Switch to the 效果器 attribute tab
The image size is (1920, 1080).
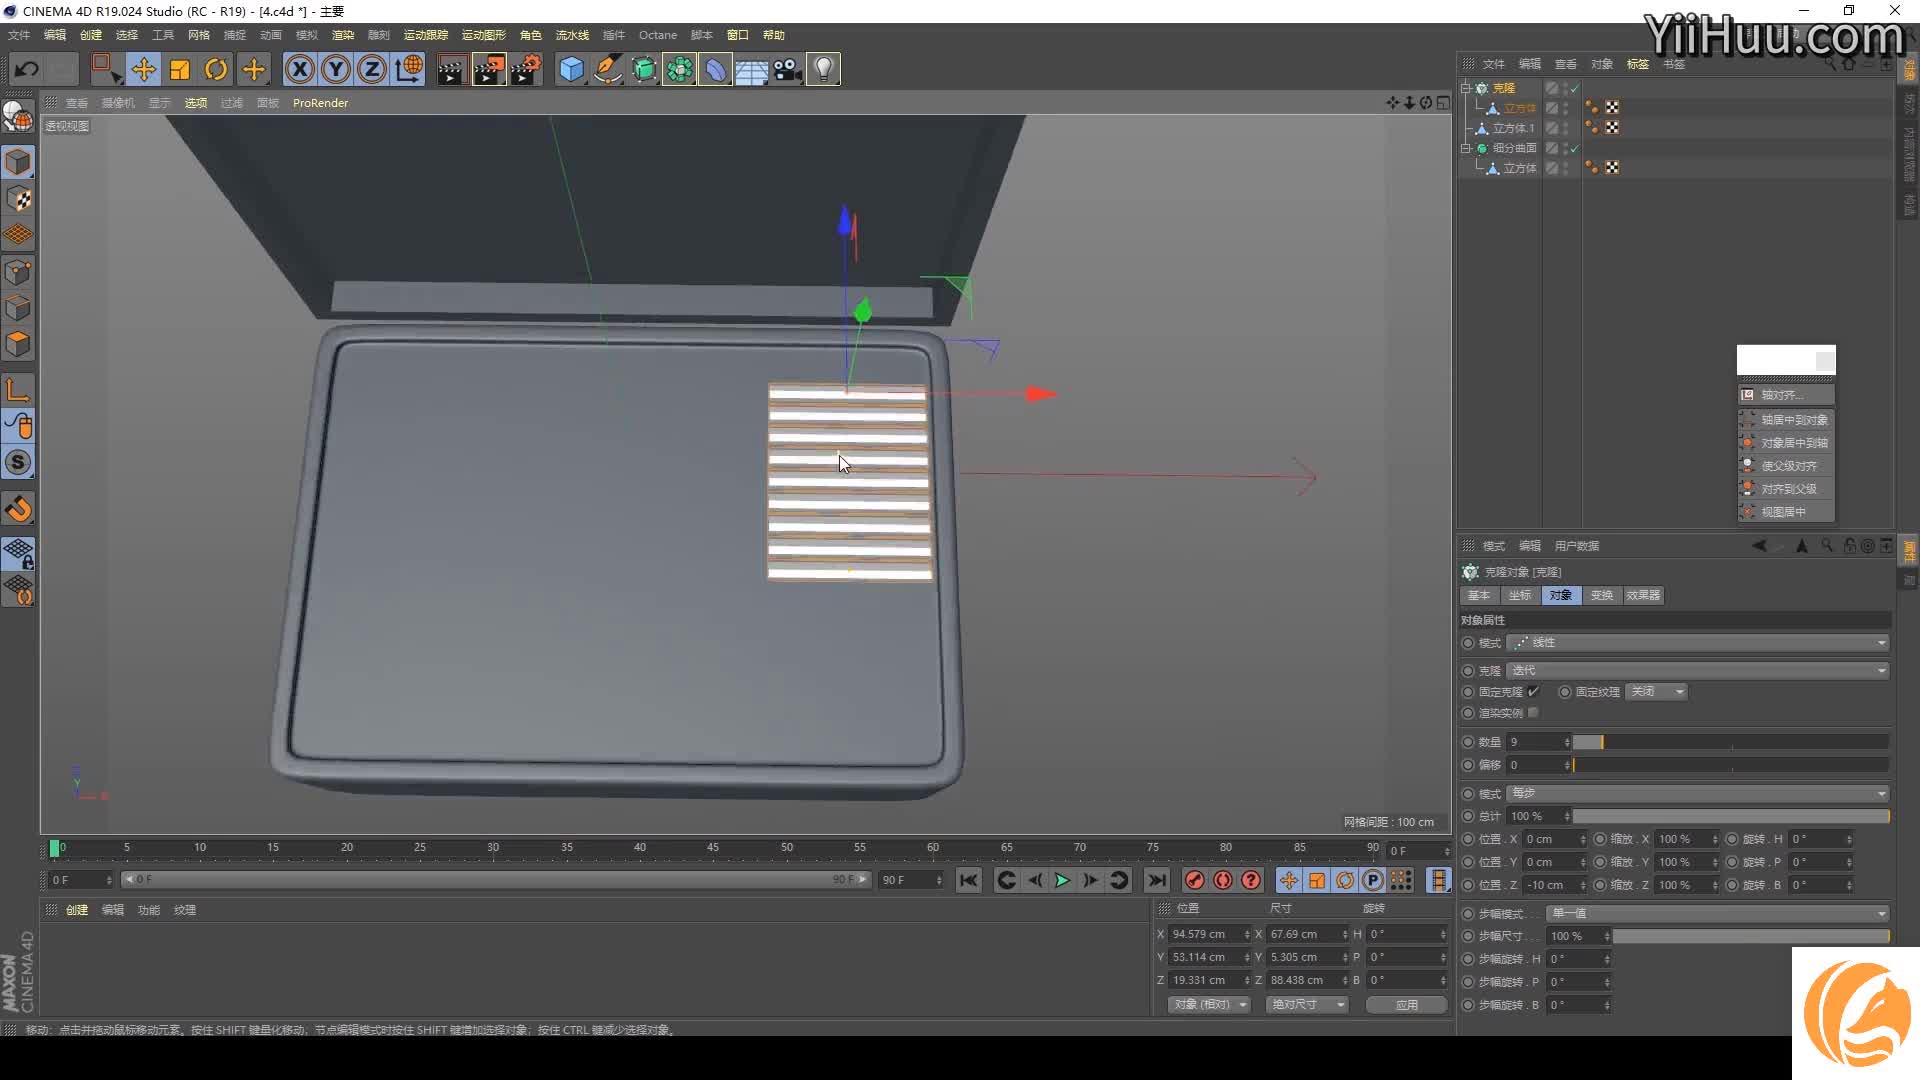tap(1643, 595)
